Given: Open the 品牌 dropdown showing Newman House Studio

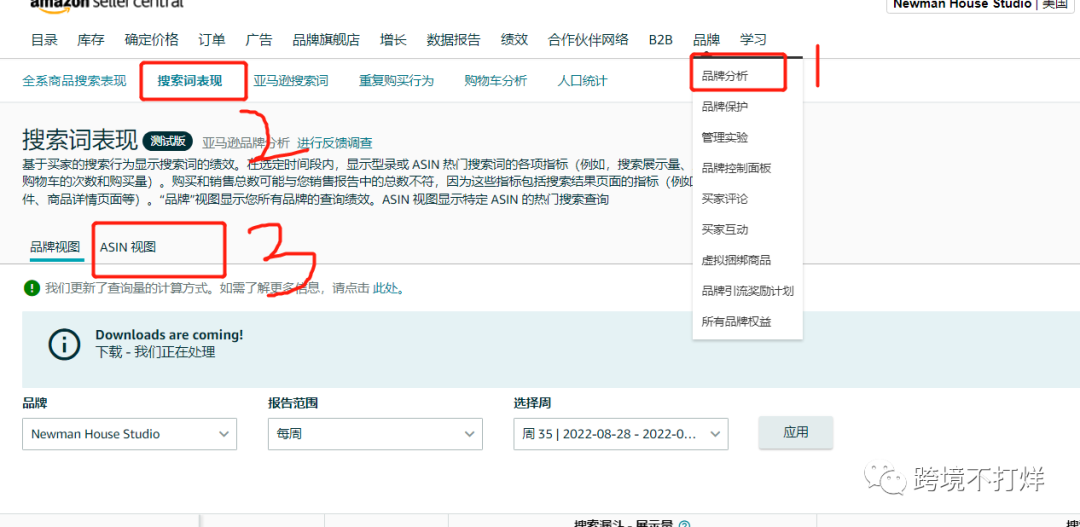Looking at the screenshot, I should pos(129,434).
